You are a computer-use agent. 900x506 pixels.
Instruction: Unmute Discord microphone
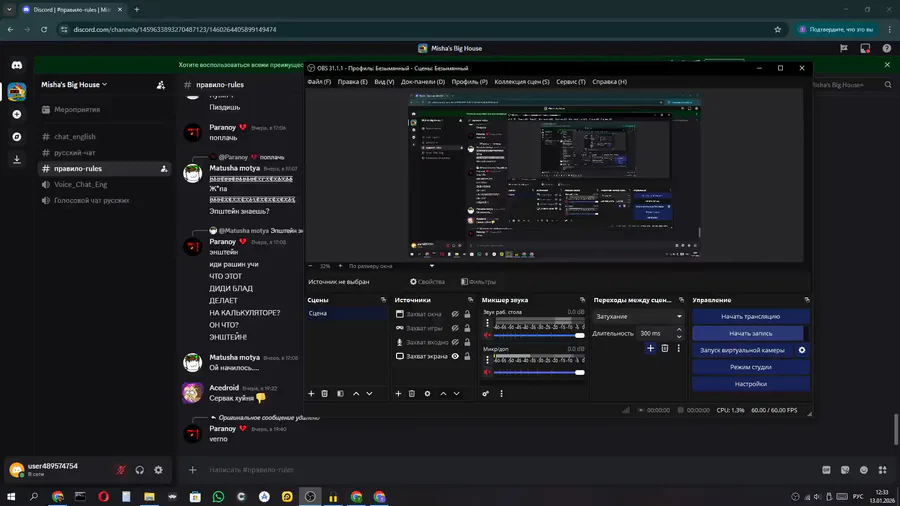coord(121,470)
